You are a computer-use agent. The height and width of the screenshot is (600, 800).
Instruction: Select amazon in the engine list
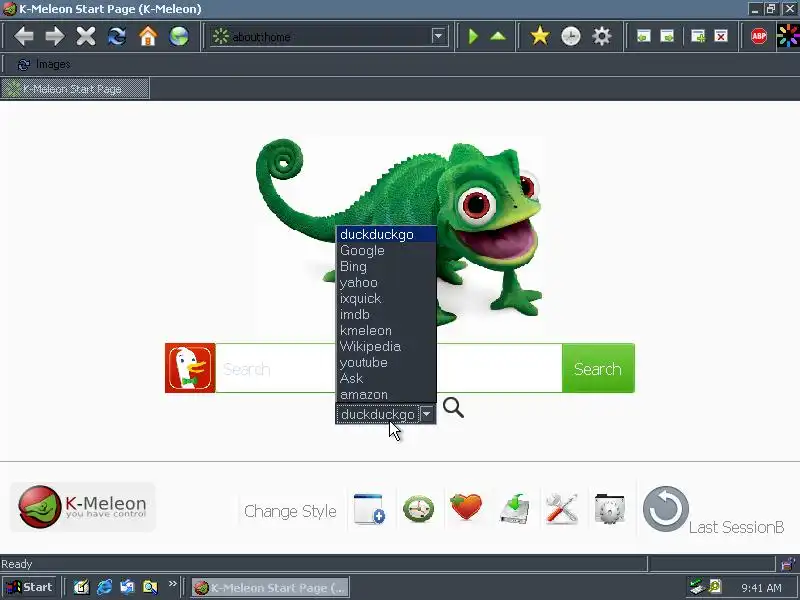[386, 394]
